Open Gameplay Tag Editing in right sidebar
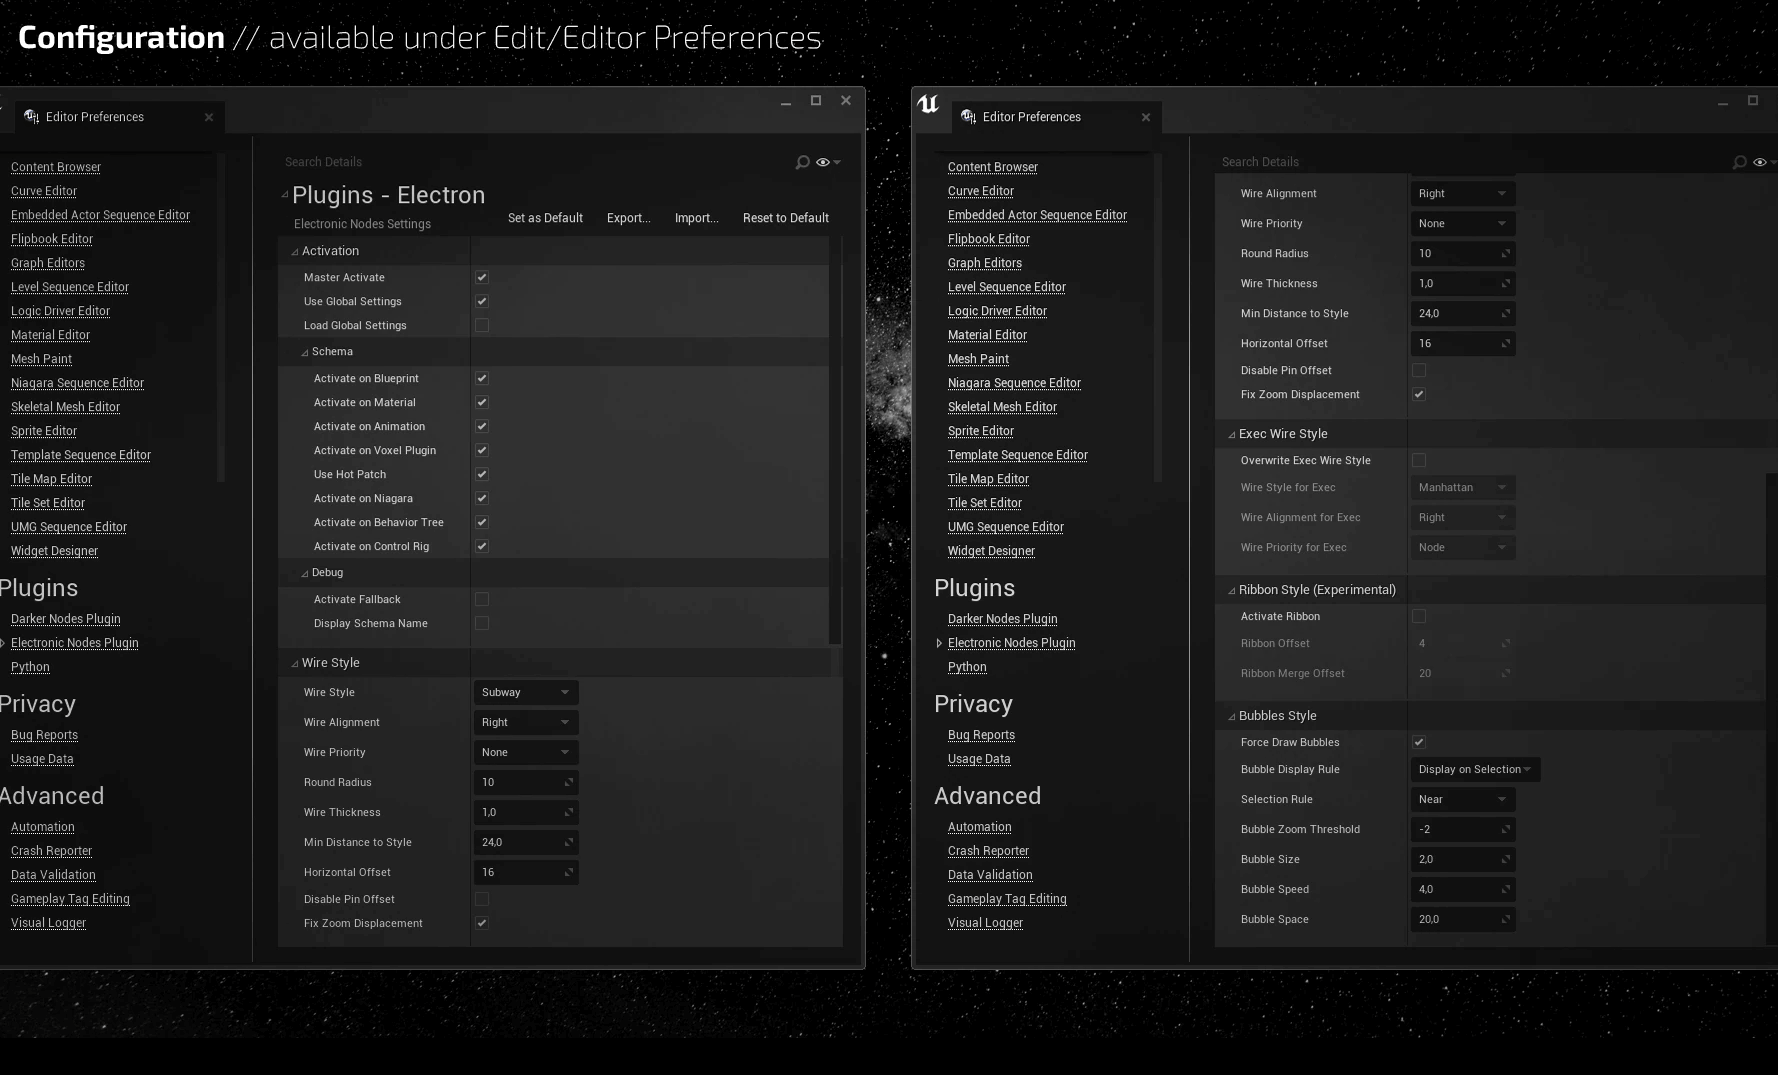This screenshot has width=1778, height=1075. click(1007, 899)
